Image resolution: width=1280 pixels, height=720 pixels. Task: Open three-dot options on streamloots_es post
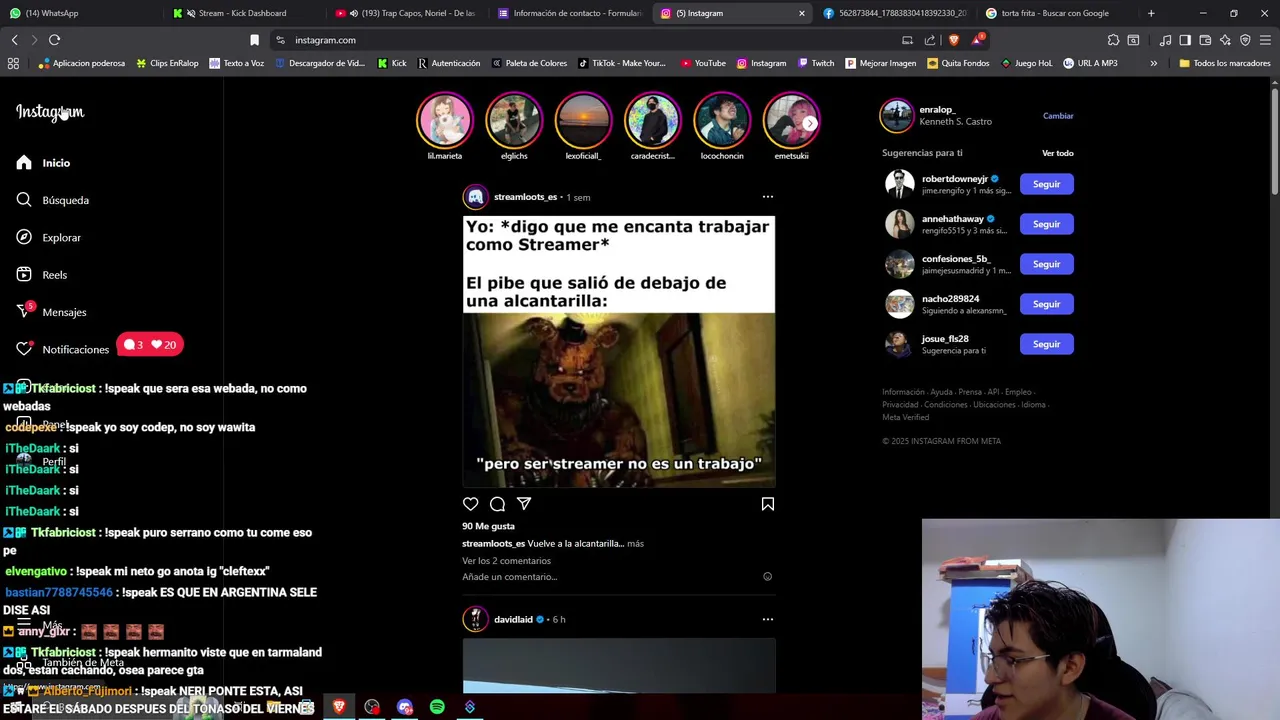767,197
